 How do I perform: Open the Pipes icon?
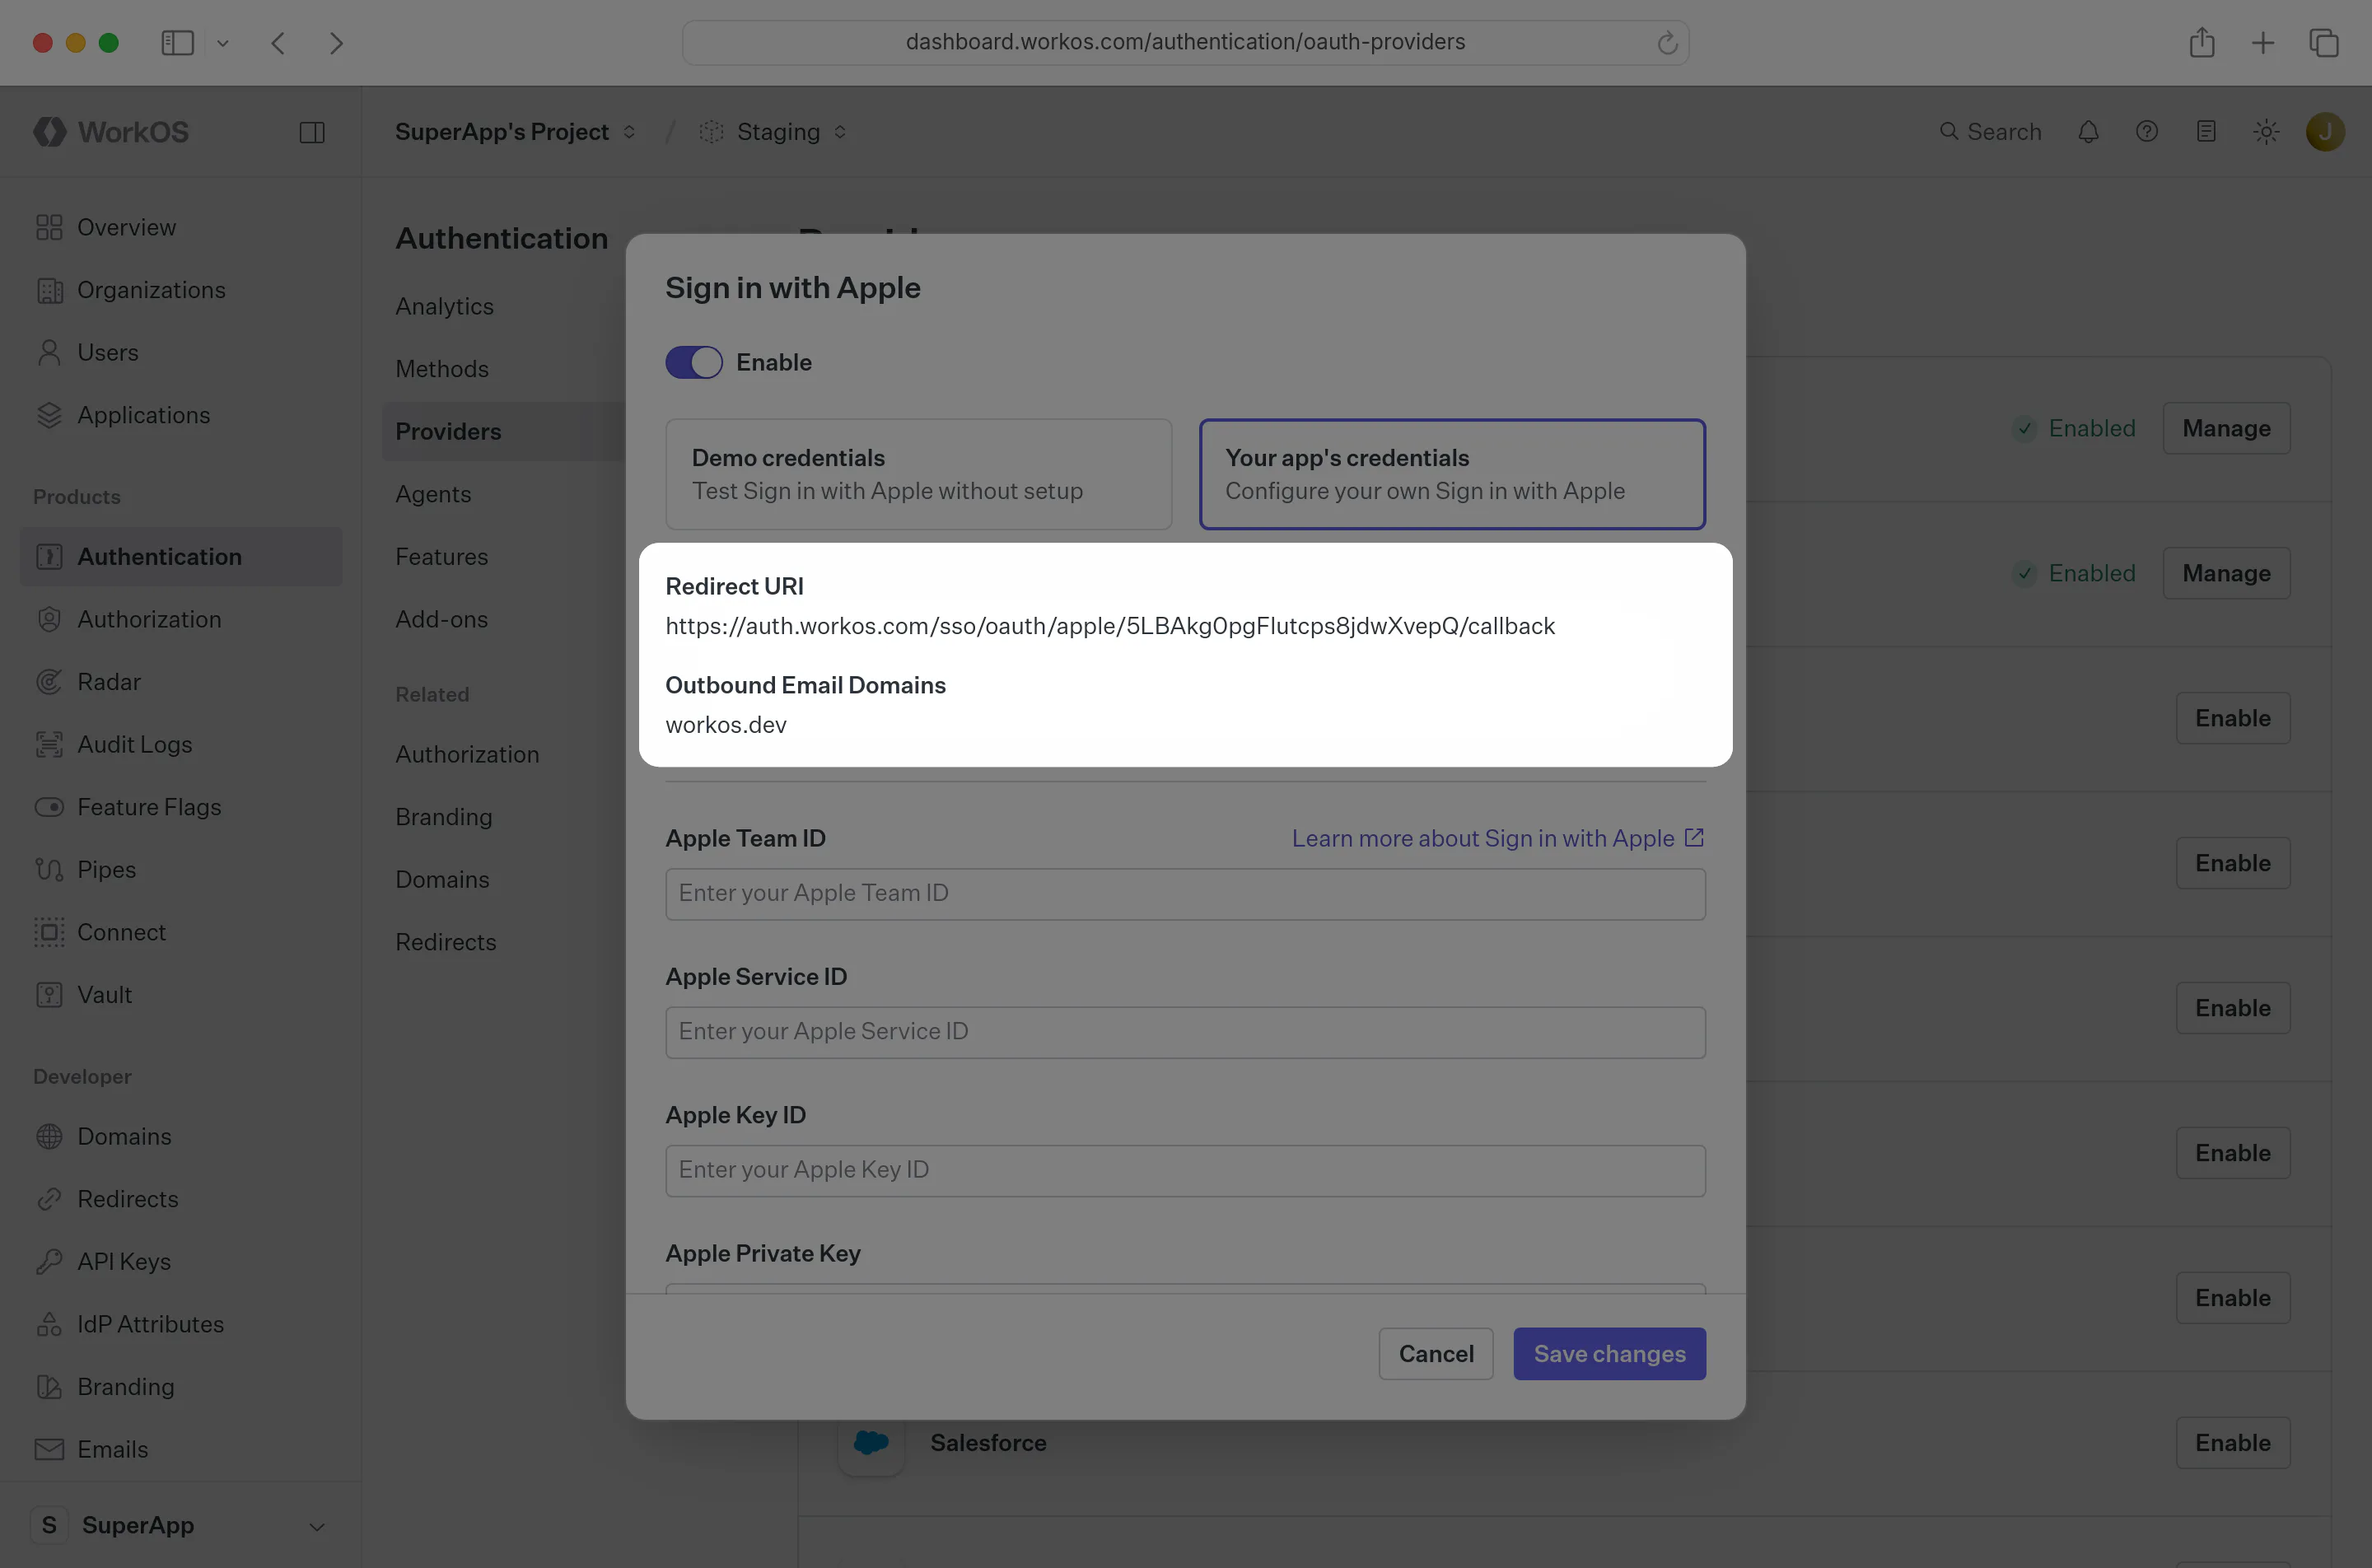[49, 869]
